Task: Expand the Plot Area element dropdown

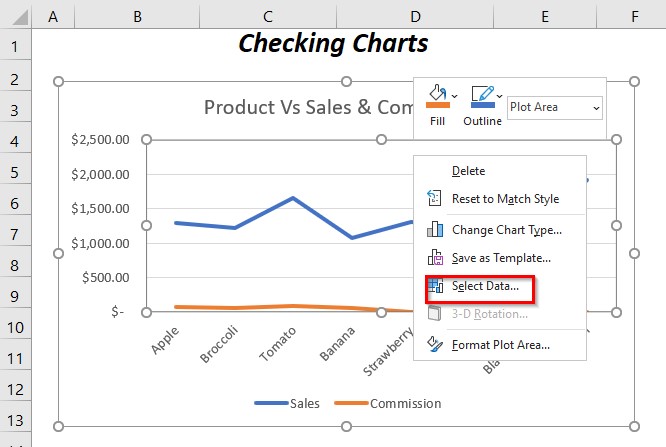Action: pos(596,107)
